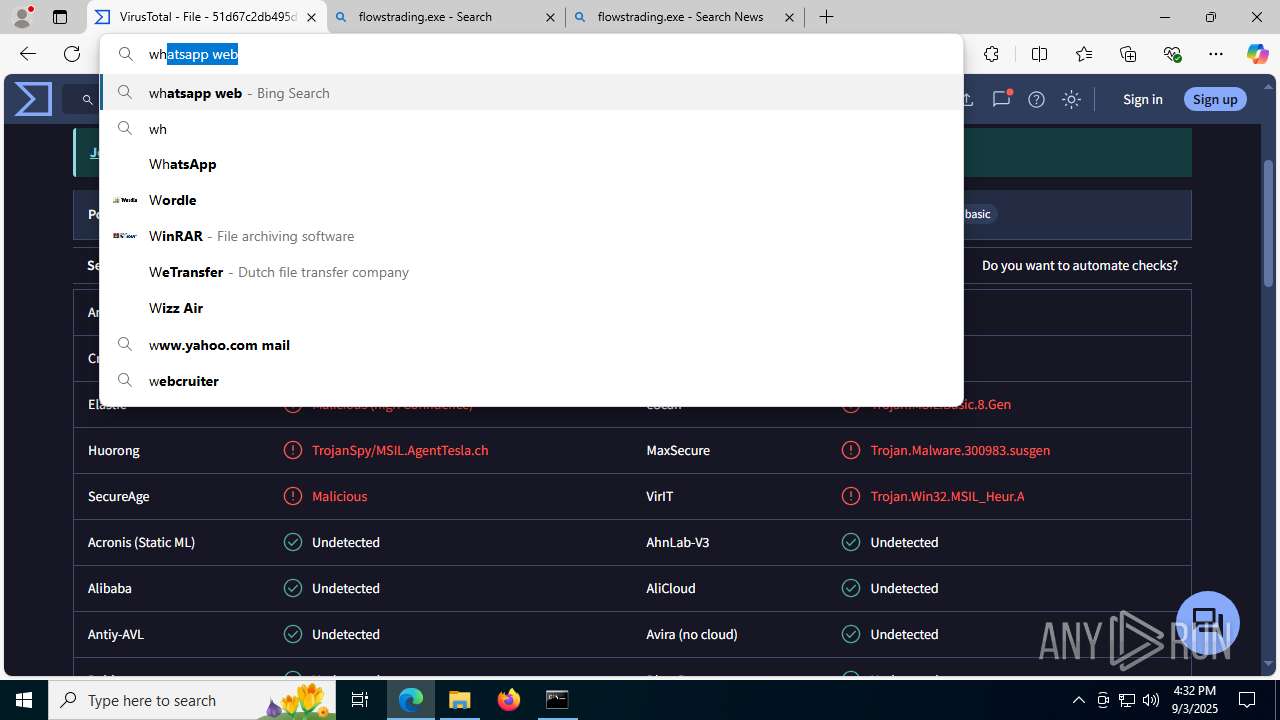Screen dimensions: 1280x720
Task: Click the browser Back arrow
Action: point(28,54)
